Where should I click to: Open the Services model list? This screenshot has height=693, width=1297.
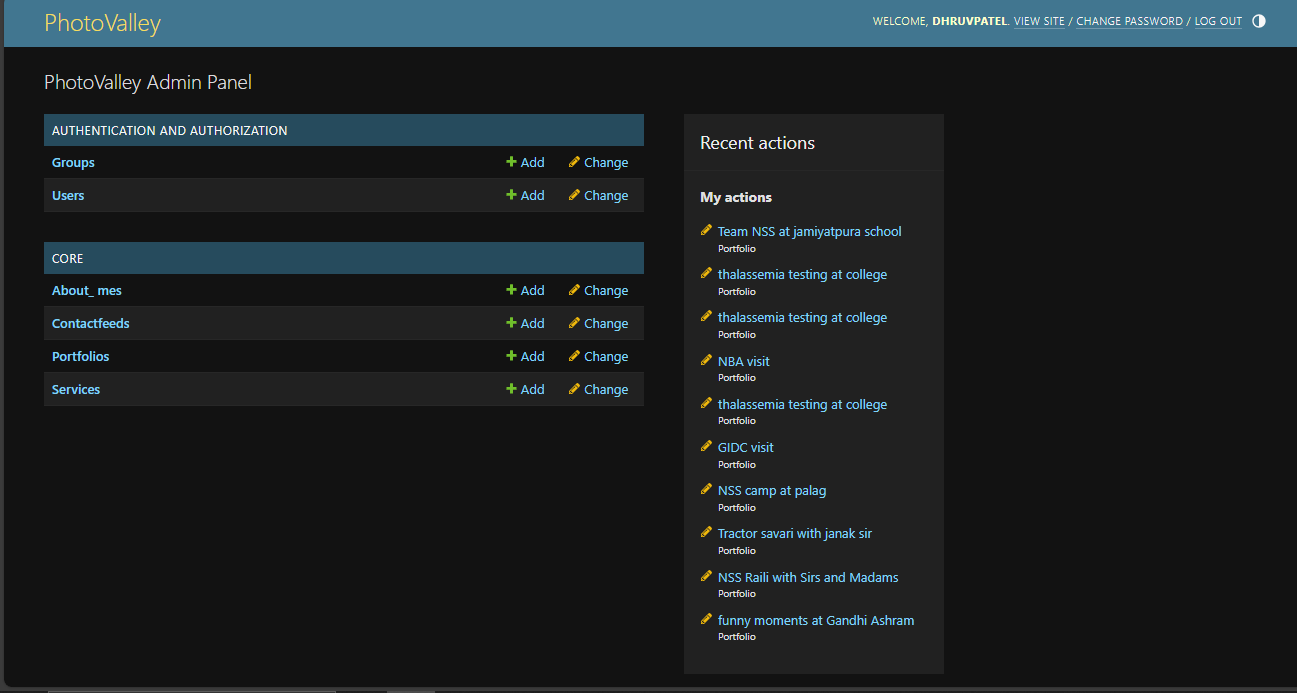tap(76, 389)
